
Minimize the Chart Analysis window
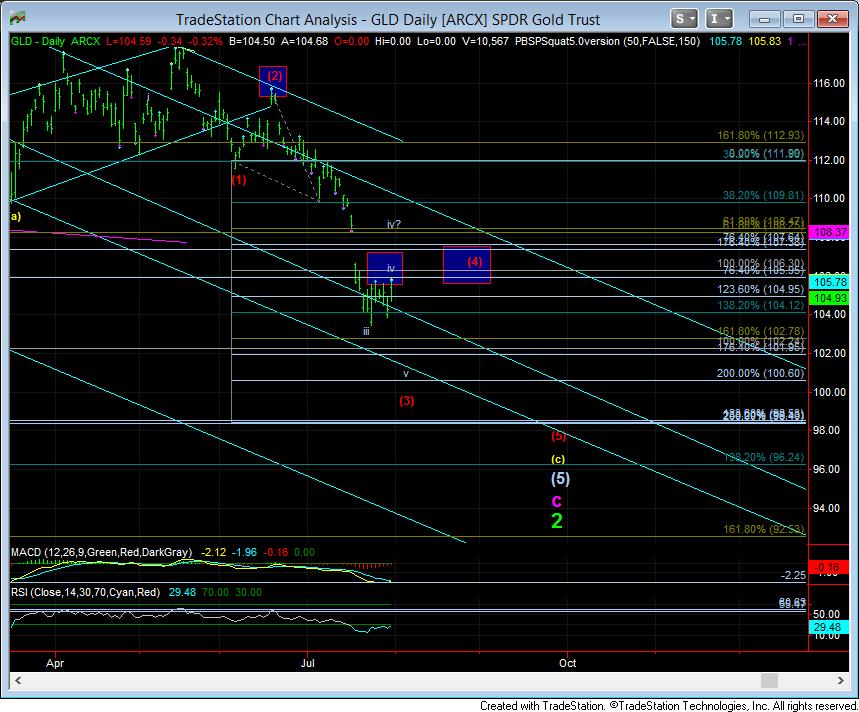[765, 19]
